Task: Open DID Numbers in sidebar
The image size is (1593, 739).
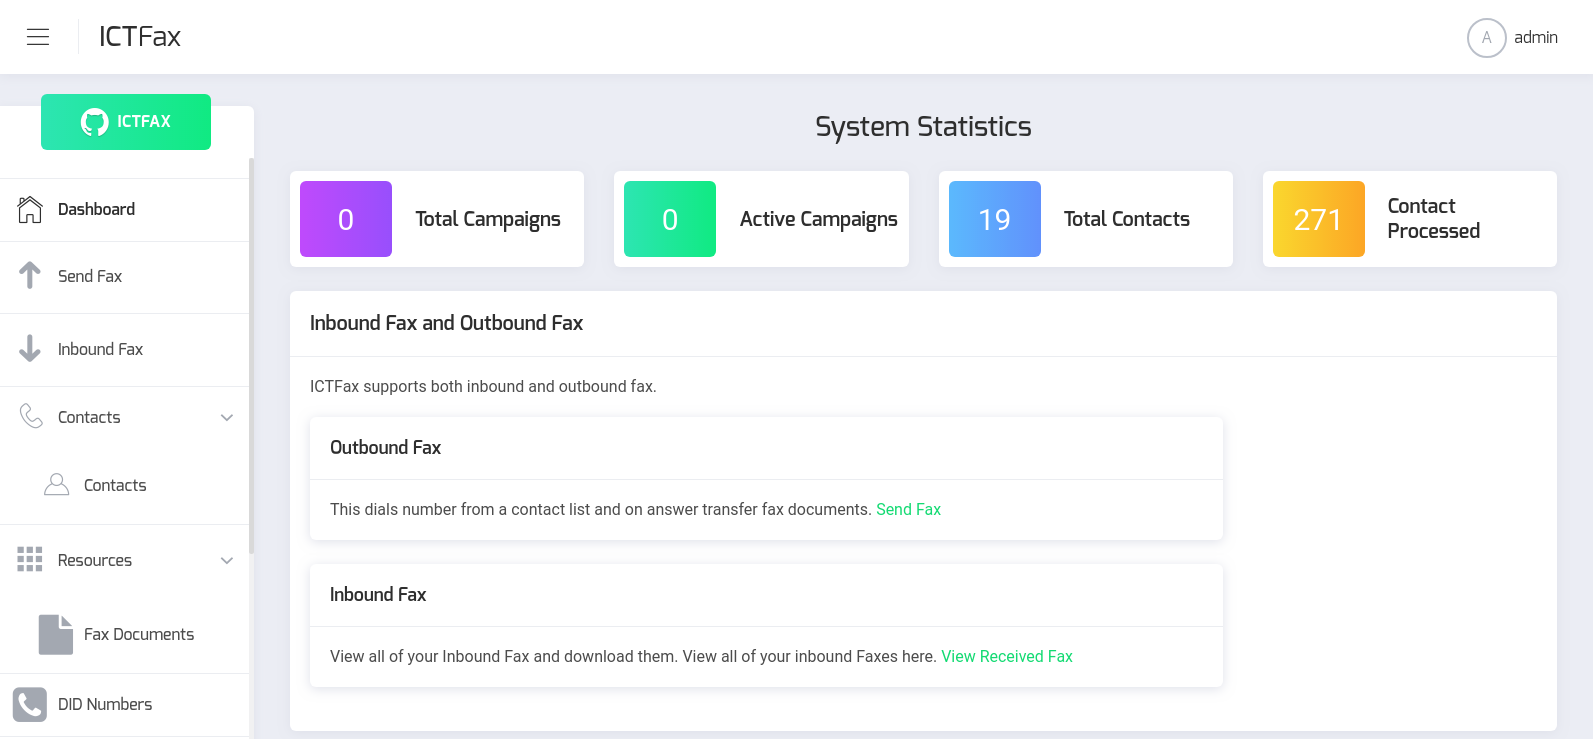Action: point(124,704)
